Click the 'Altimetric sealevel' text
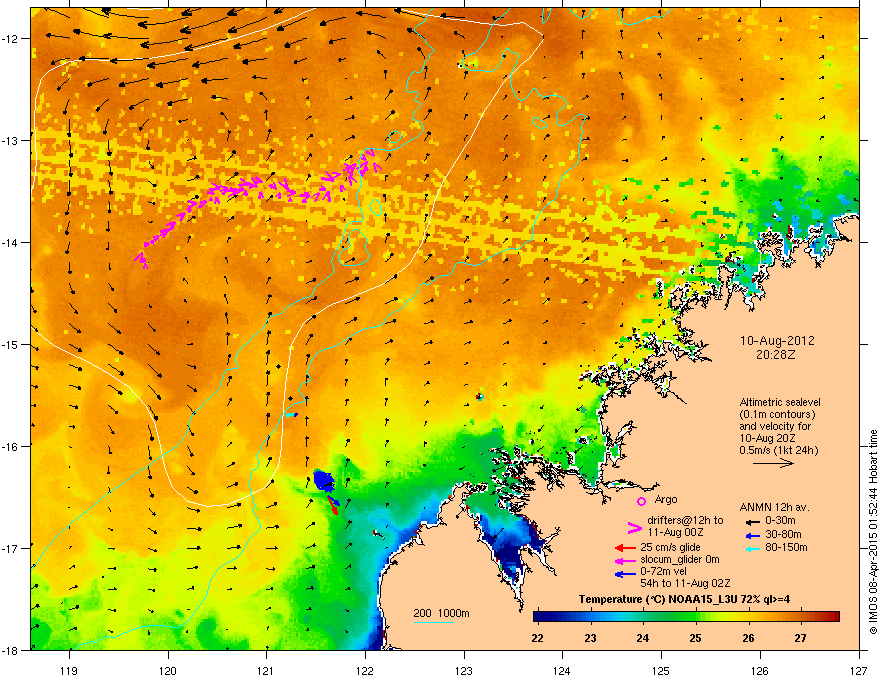This screenshot has height=680, width=880. pos(780,402)
